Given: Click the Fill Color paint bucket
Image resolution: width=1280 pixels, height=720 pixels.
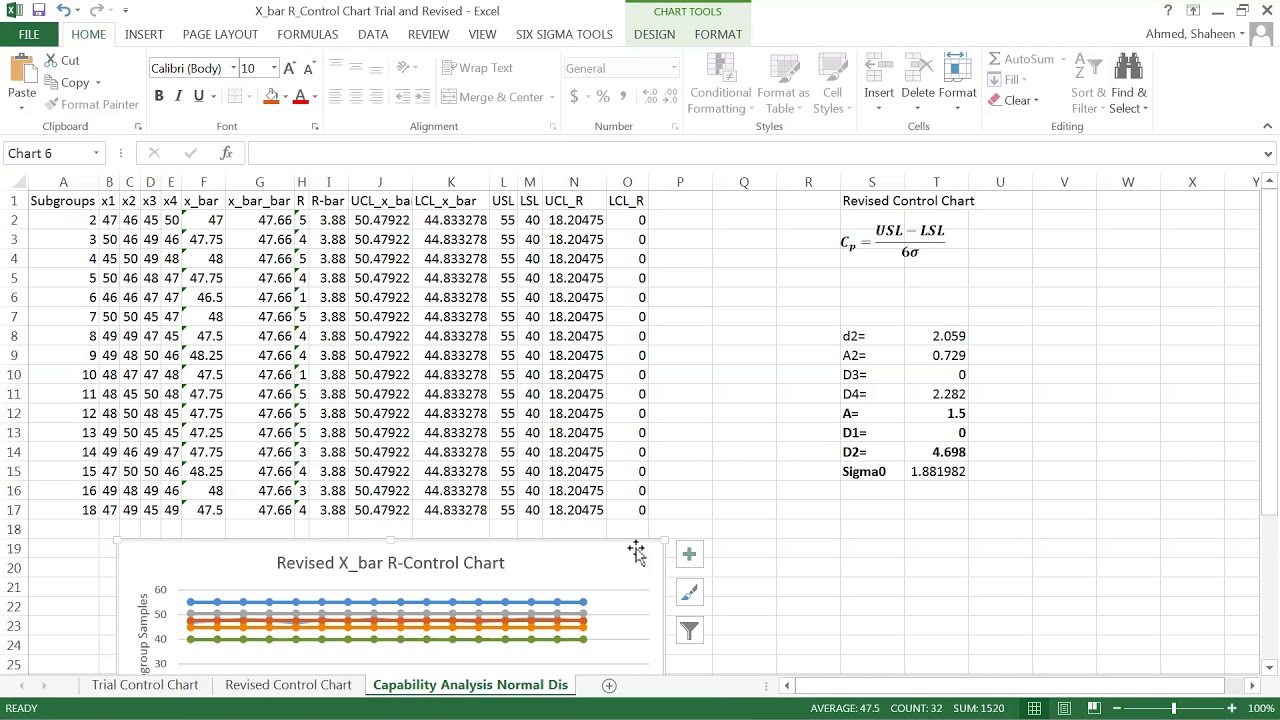Looking at the screenshot, I should (271, 96).
